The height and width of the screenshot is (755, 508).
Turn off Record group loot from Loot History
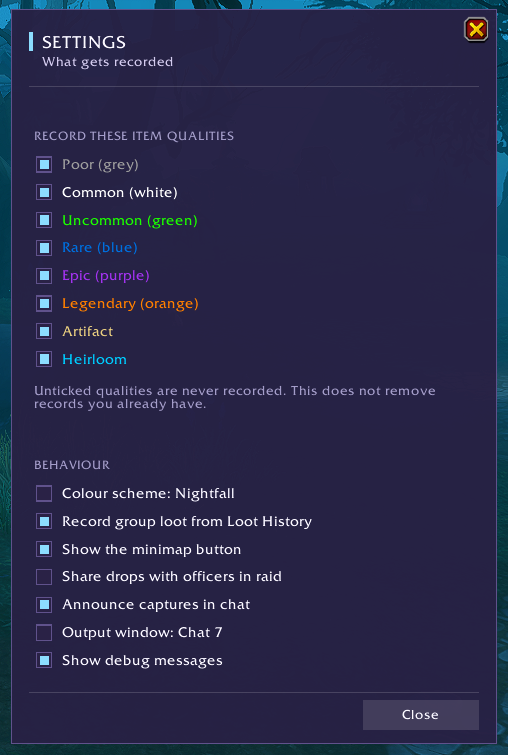(44, 521)
